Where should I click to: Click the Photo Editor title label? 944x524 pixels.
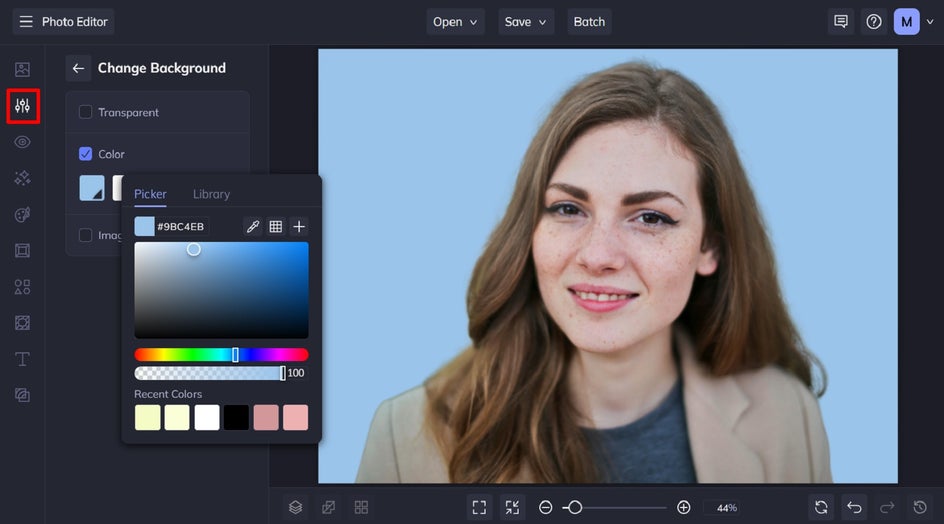pyautogui.click(x=75, y=22)
